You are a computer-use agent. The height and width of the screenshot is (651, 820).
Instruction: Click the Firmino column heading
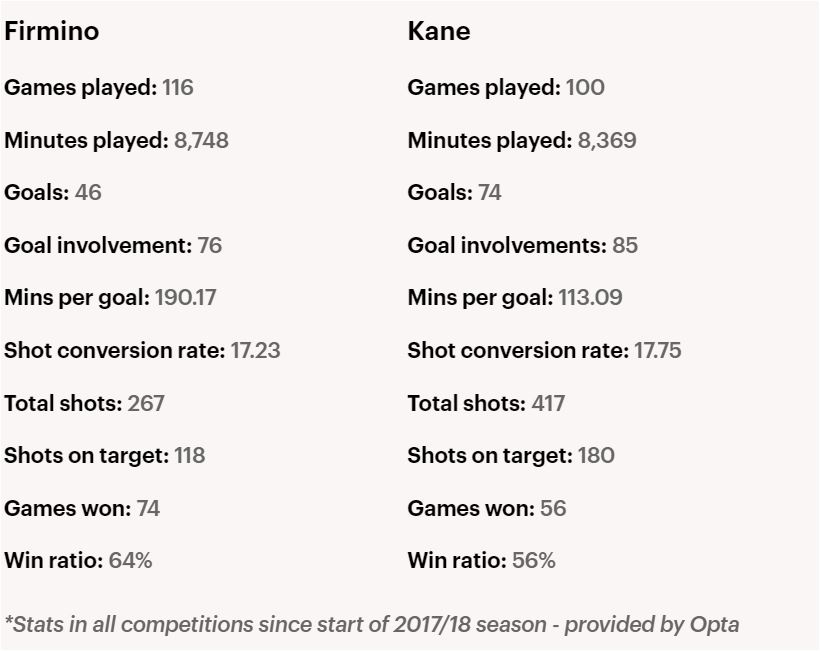click(51, 31)
